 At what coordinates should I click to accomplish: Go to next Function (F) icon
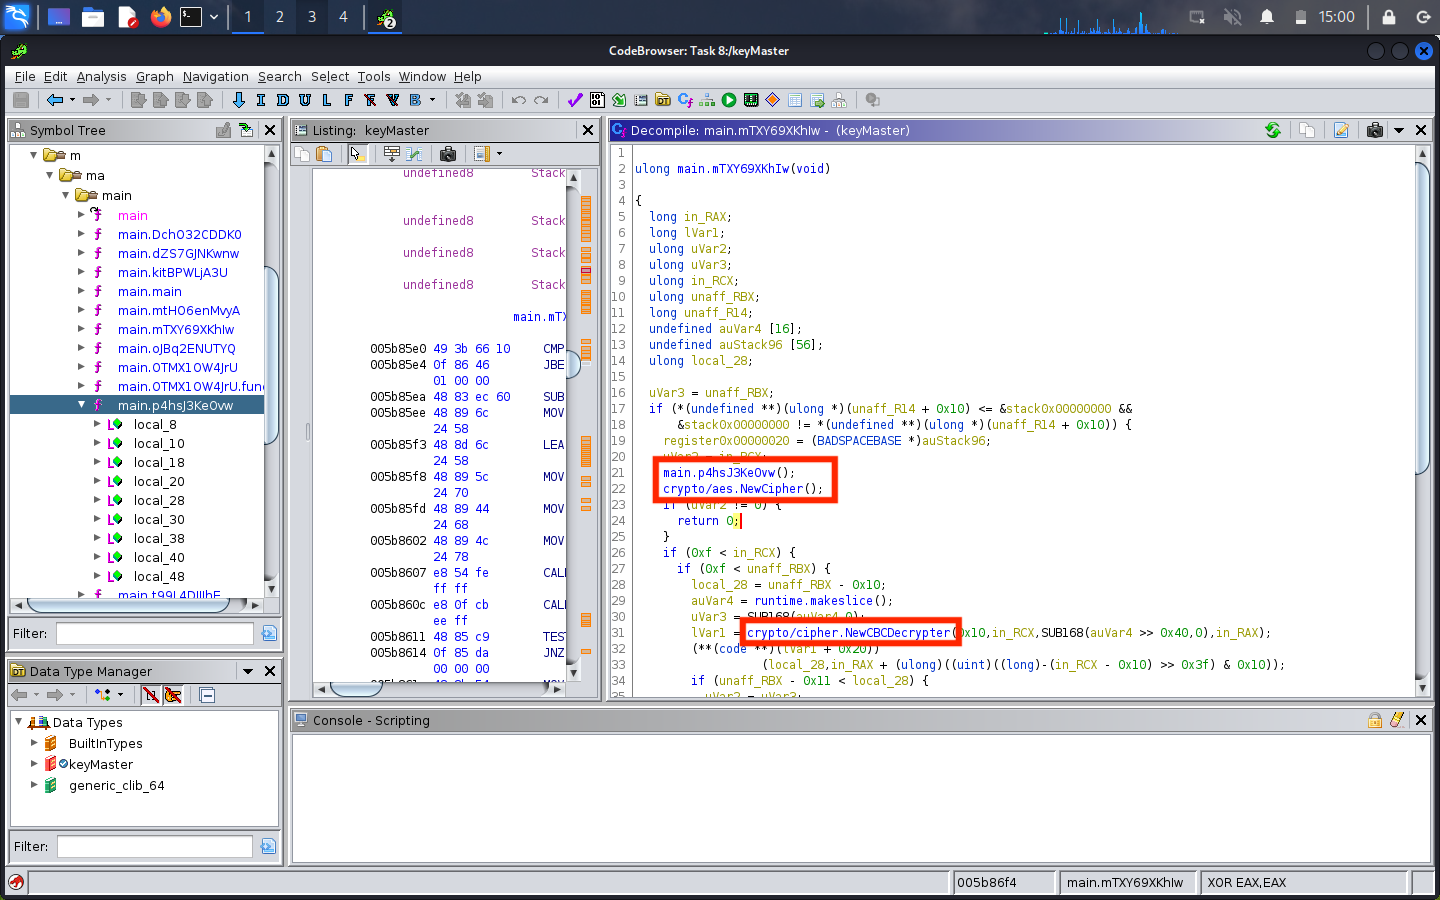pyautogui.click(x=348, y=100)
